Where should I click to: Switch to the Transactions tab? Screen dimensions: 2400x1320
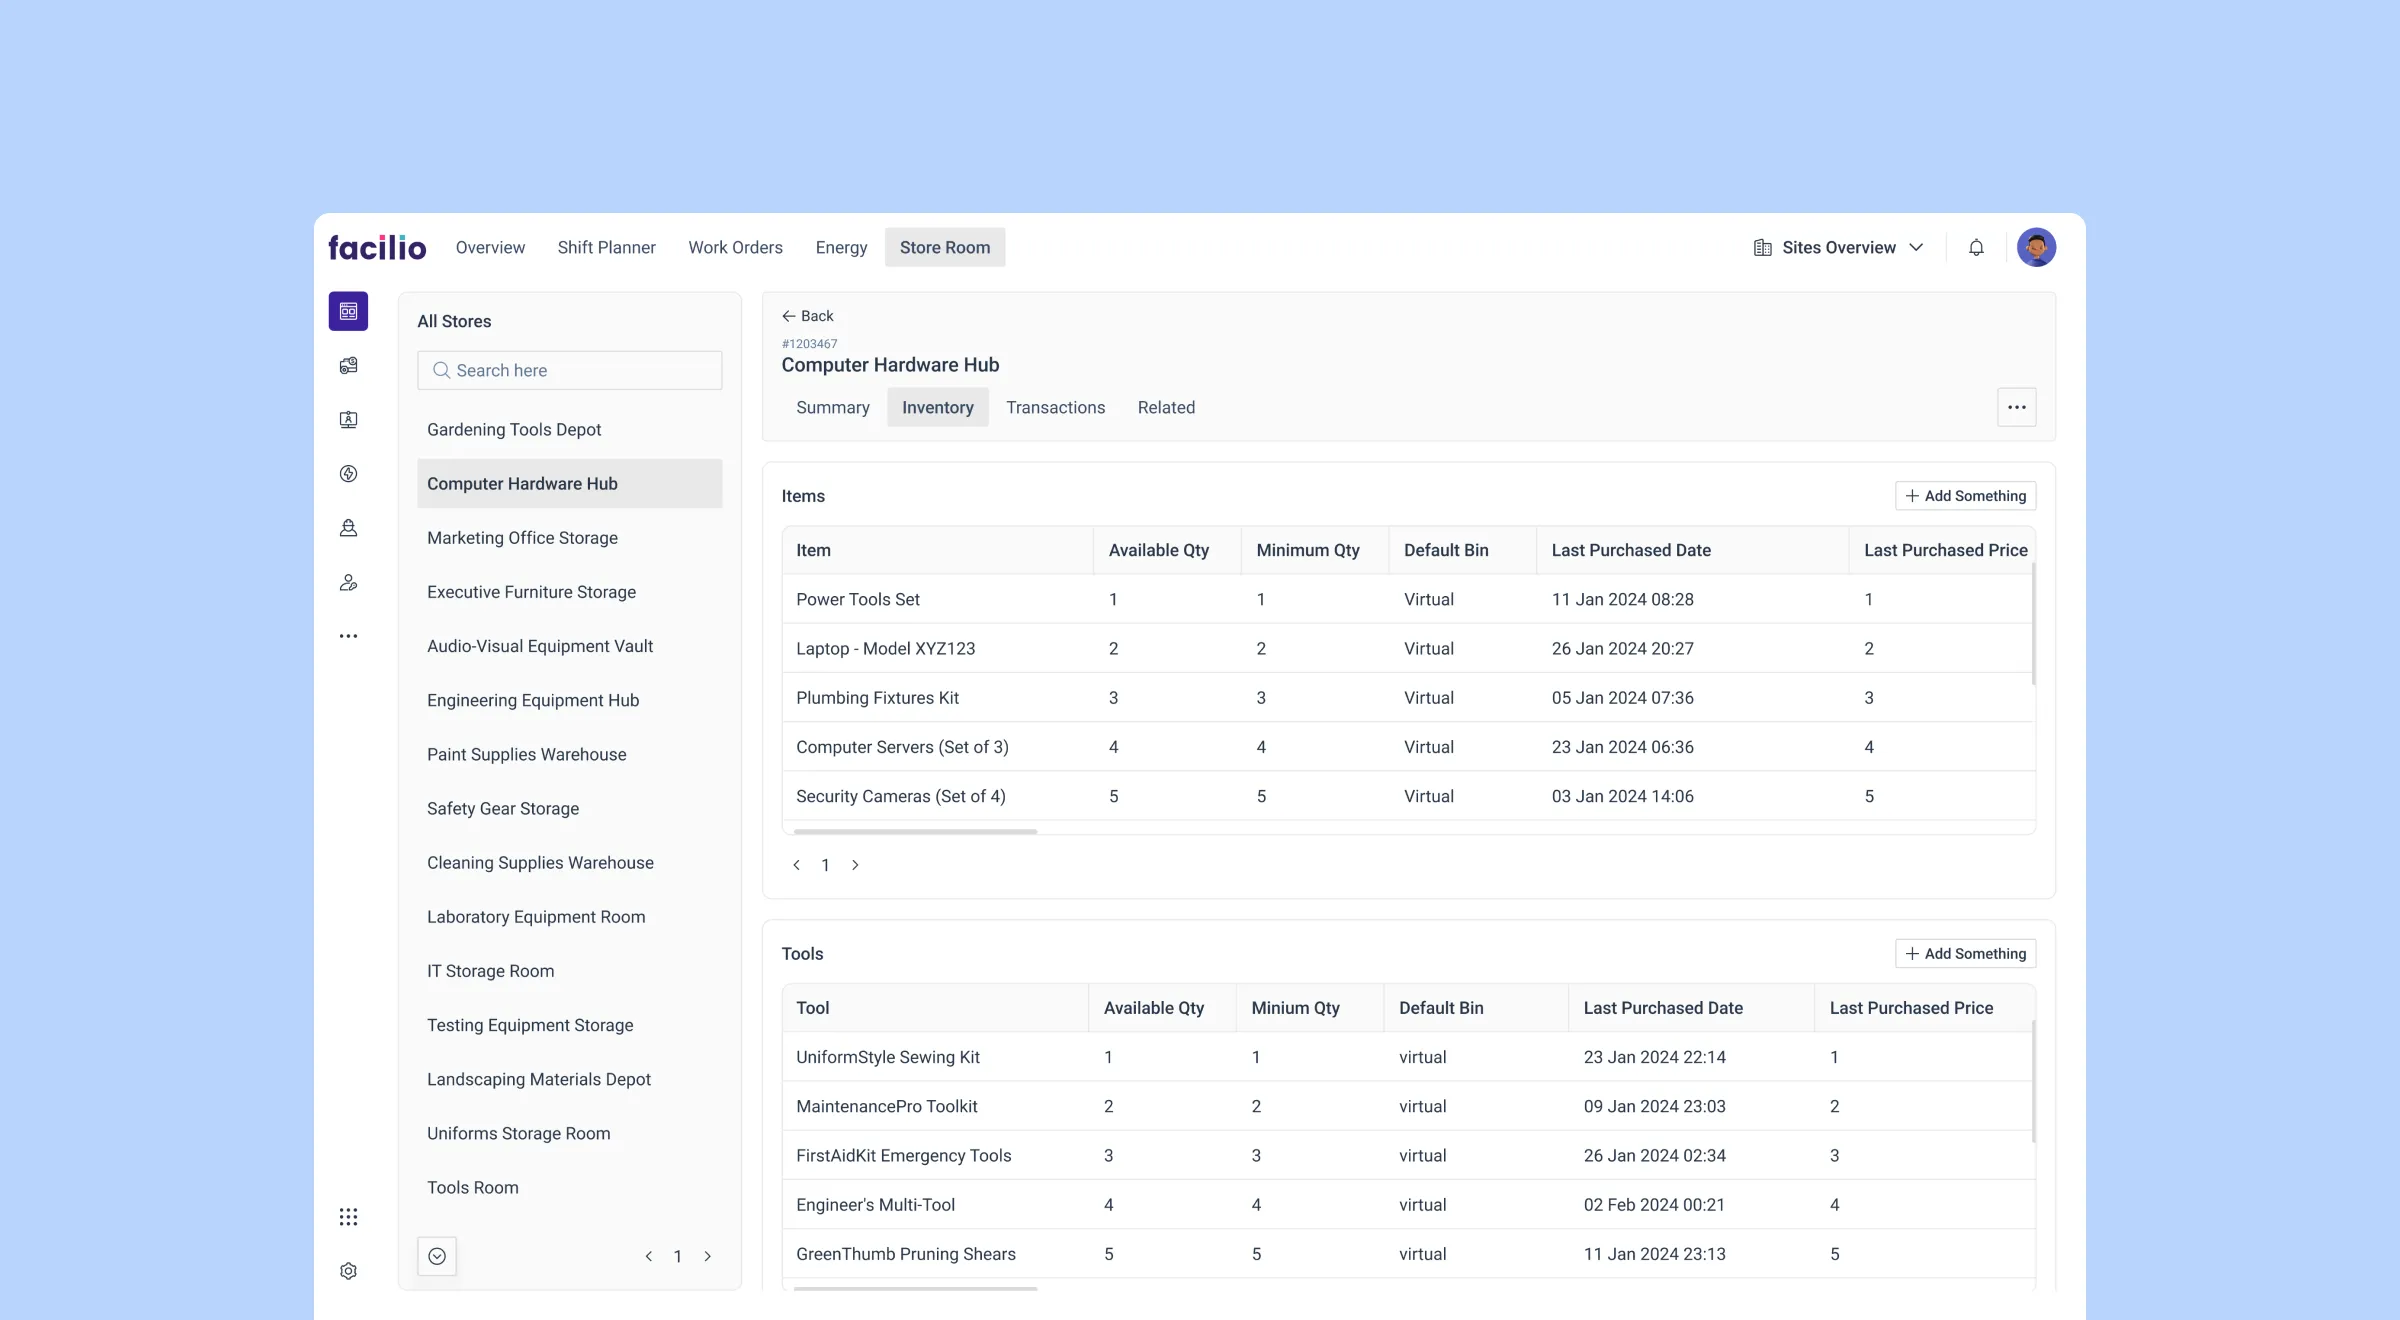point(1055,407)
